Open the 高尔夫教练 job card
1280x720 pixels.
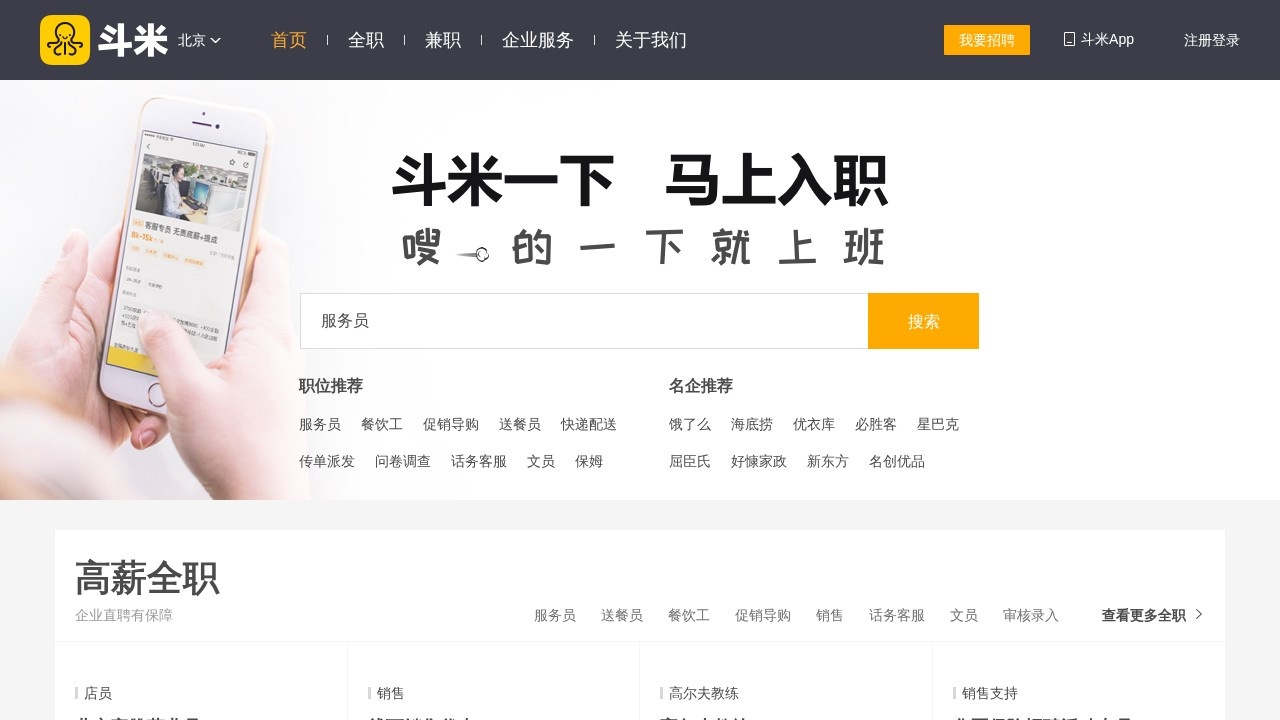703,692
